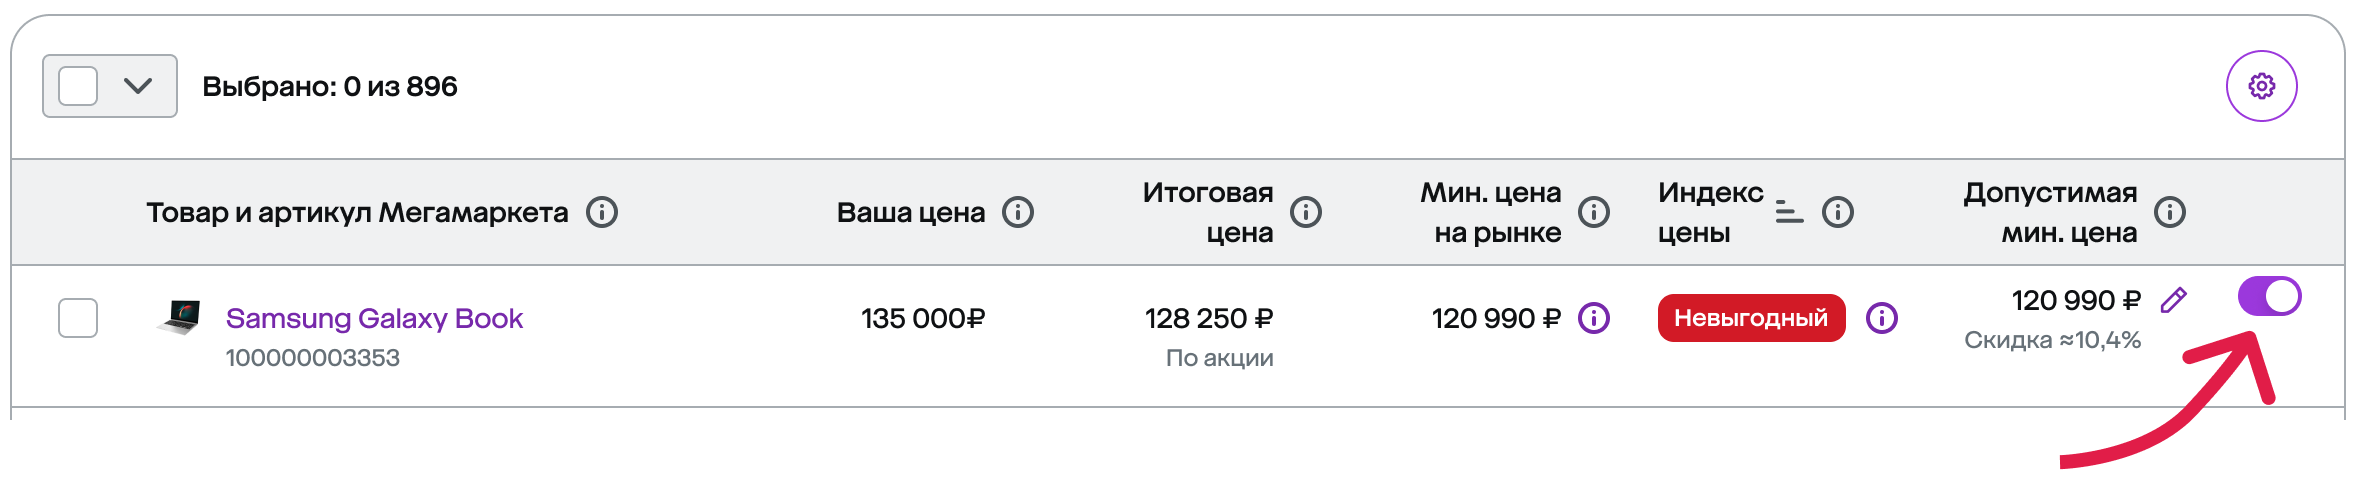The image size is (2366, 482).
Task: Open the Samsung Galaxy Book link
Action: 374,318
